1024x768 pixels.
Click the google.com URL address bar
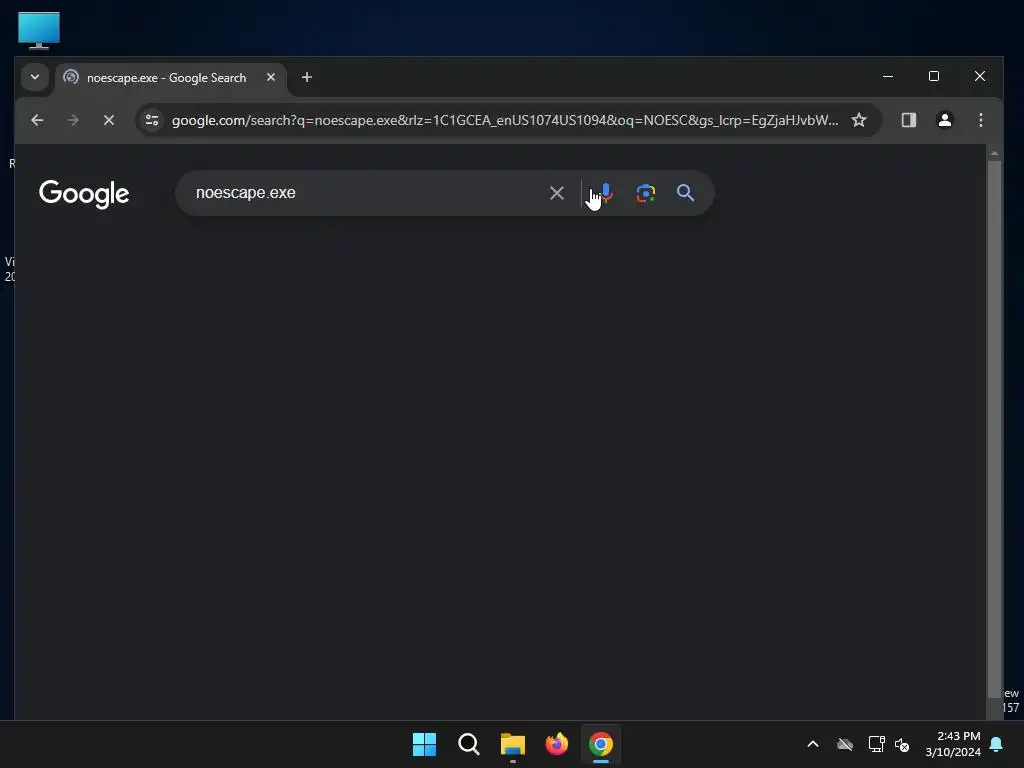505,120
